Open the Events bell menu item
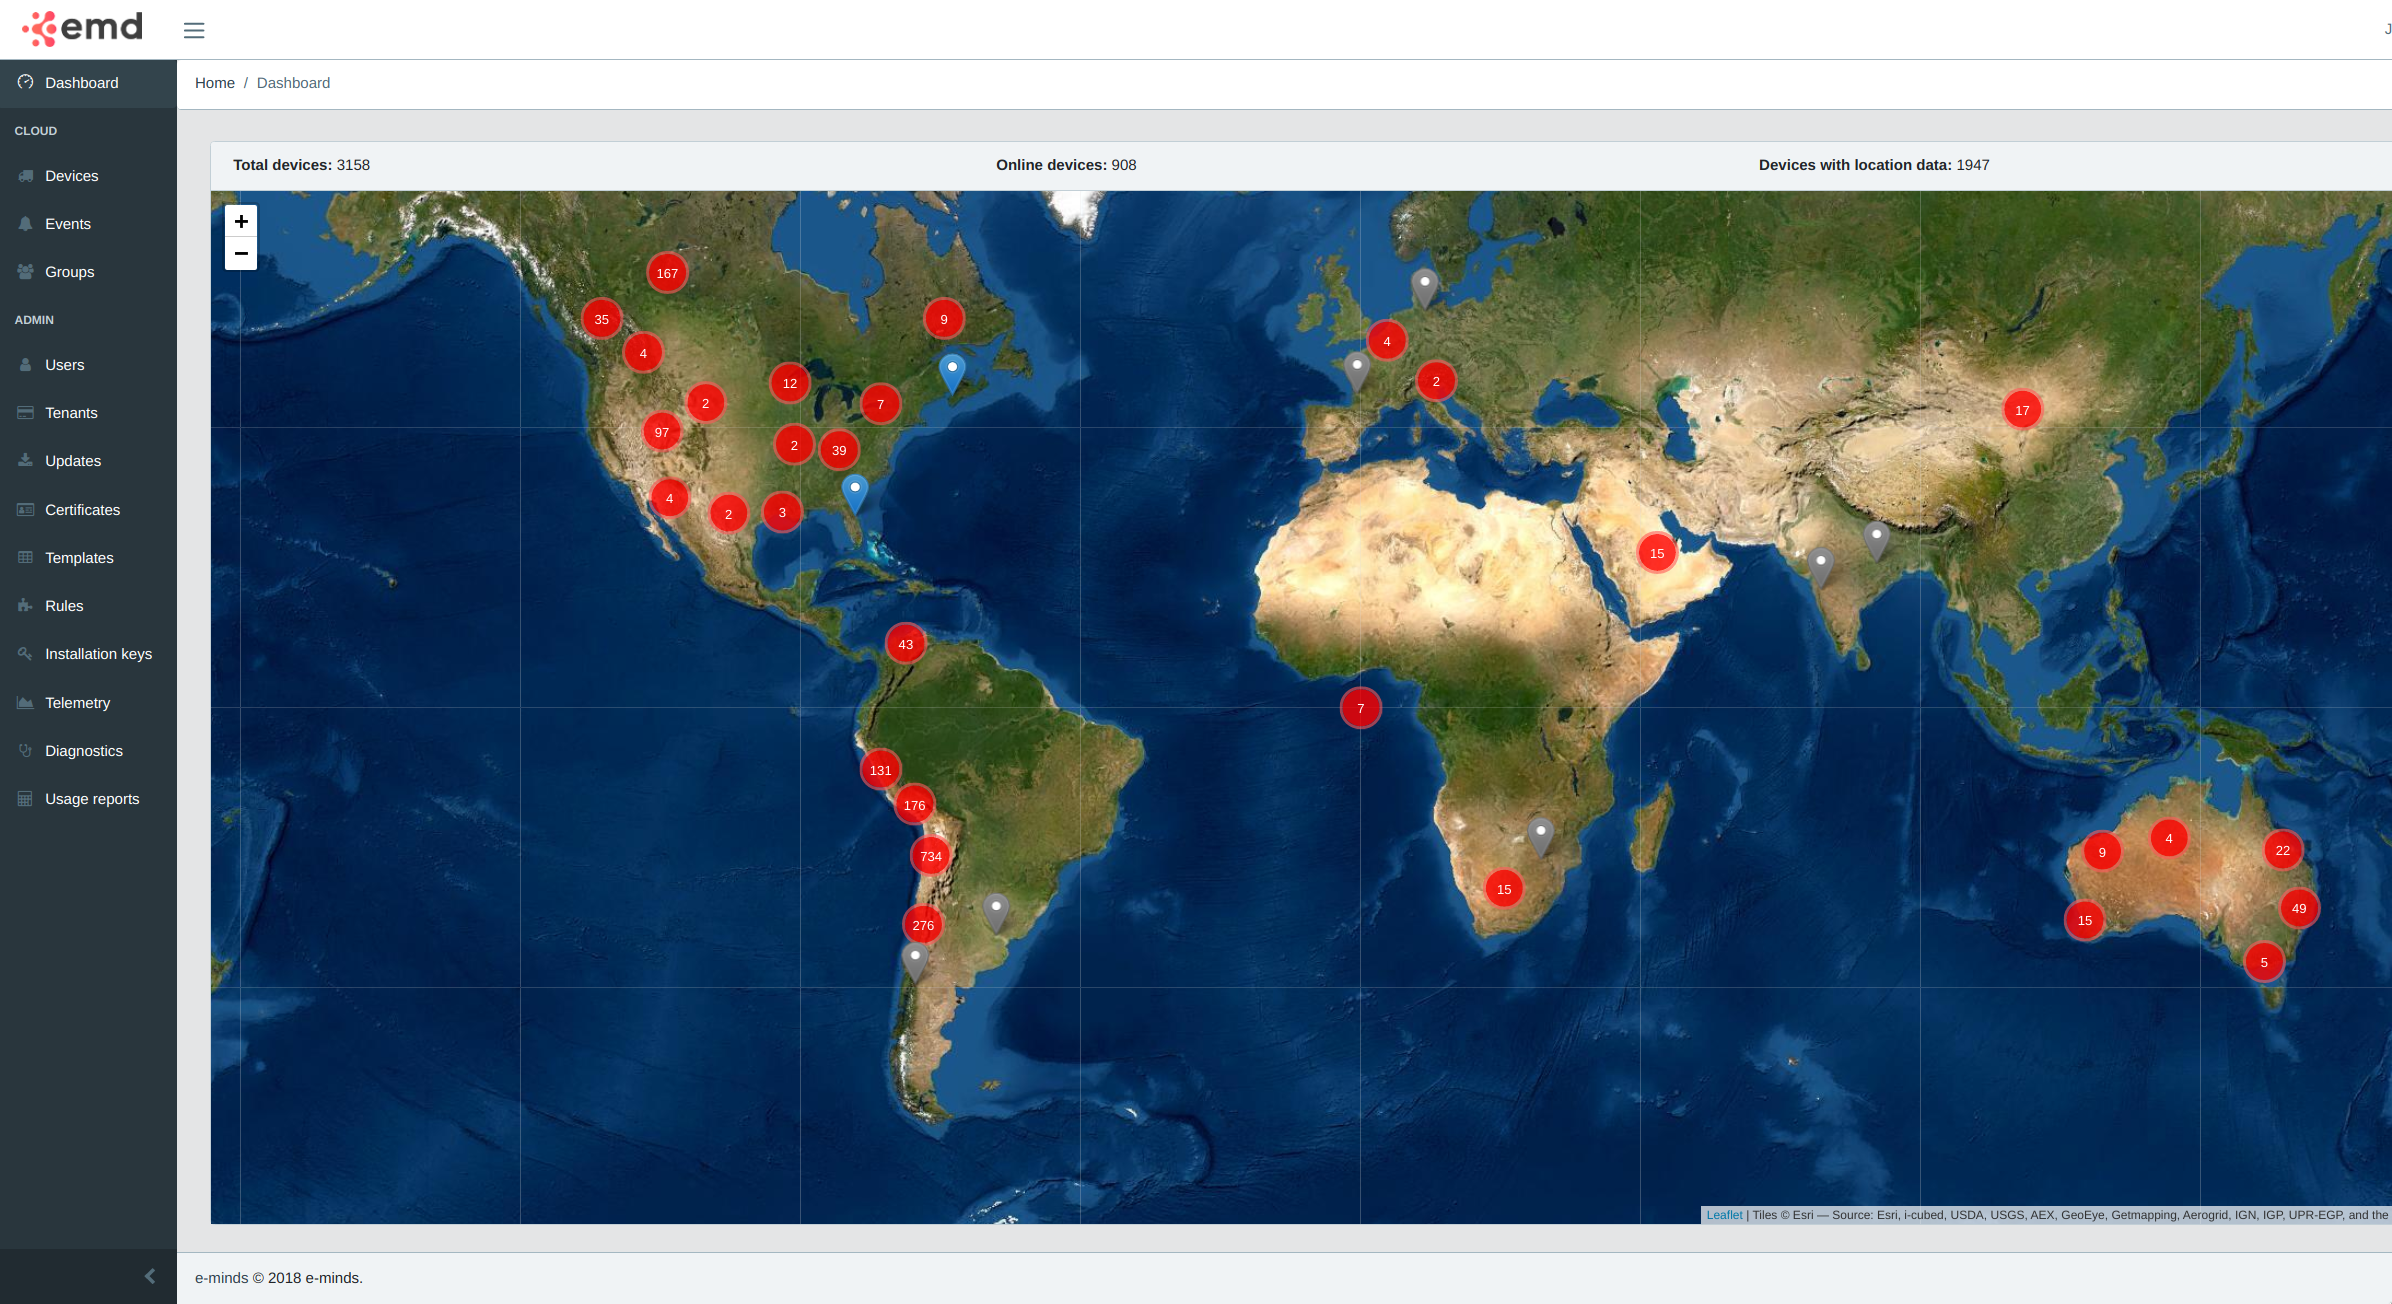Screen dimensions: 2392x1304 click(67, 224)
